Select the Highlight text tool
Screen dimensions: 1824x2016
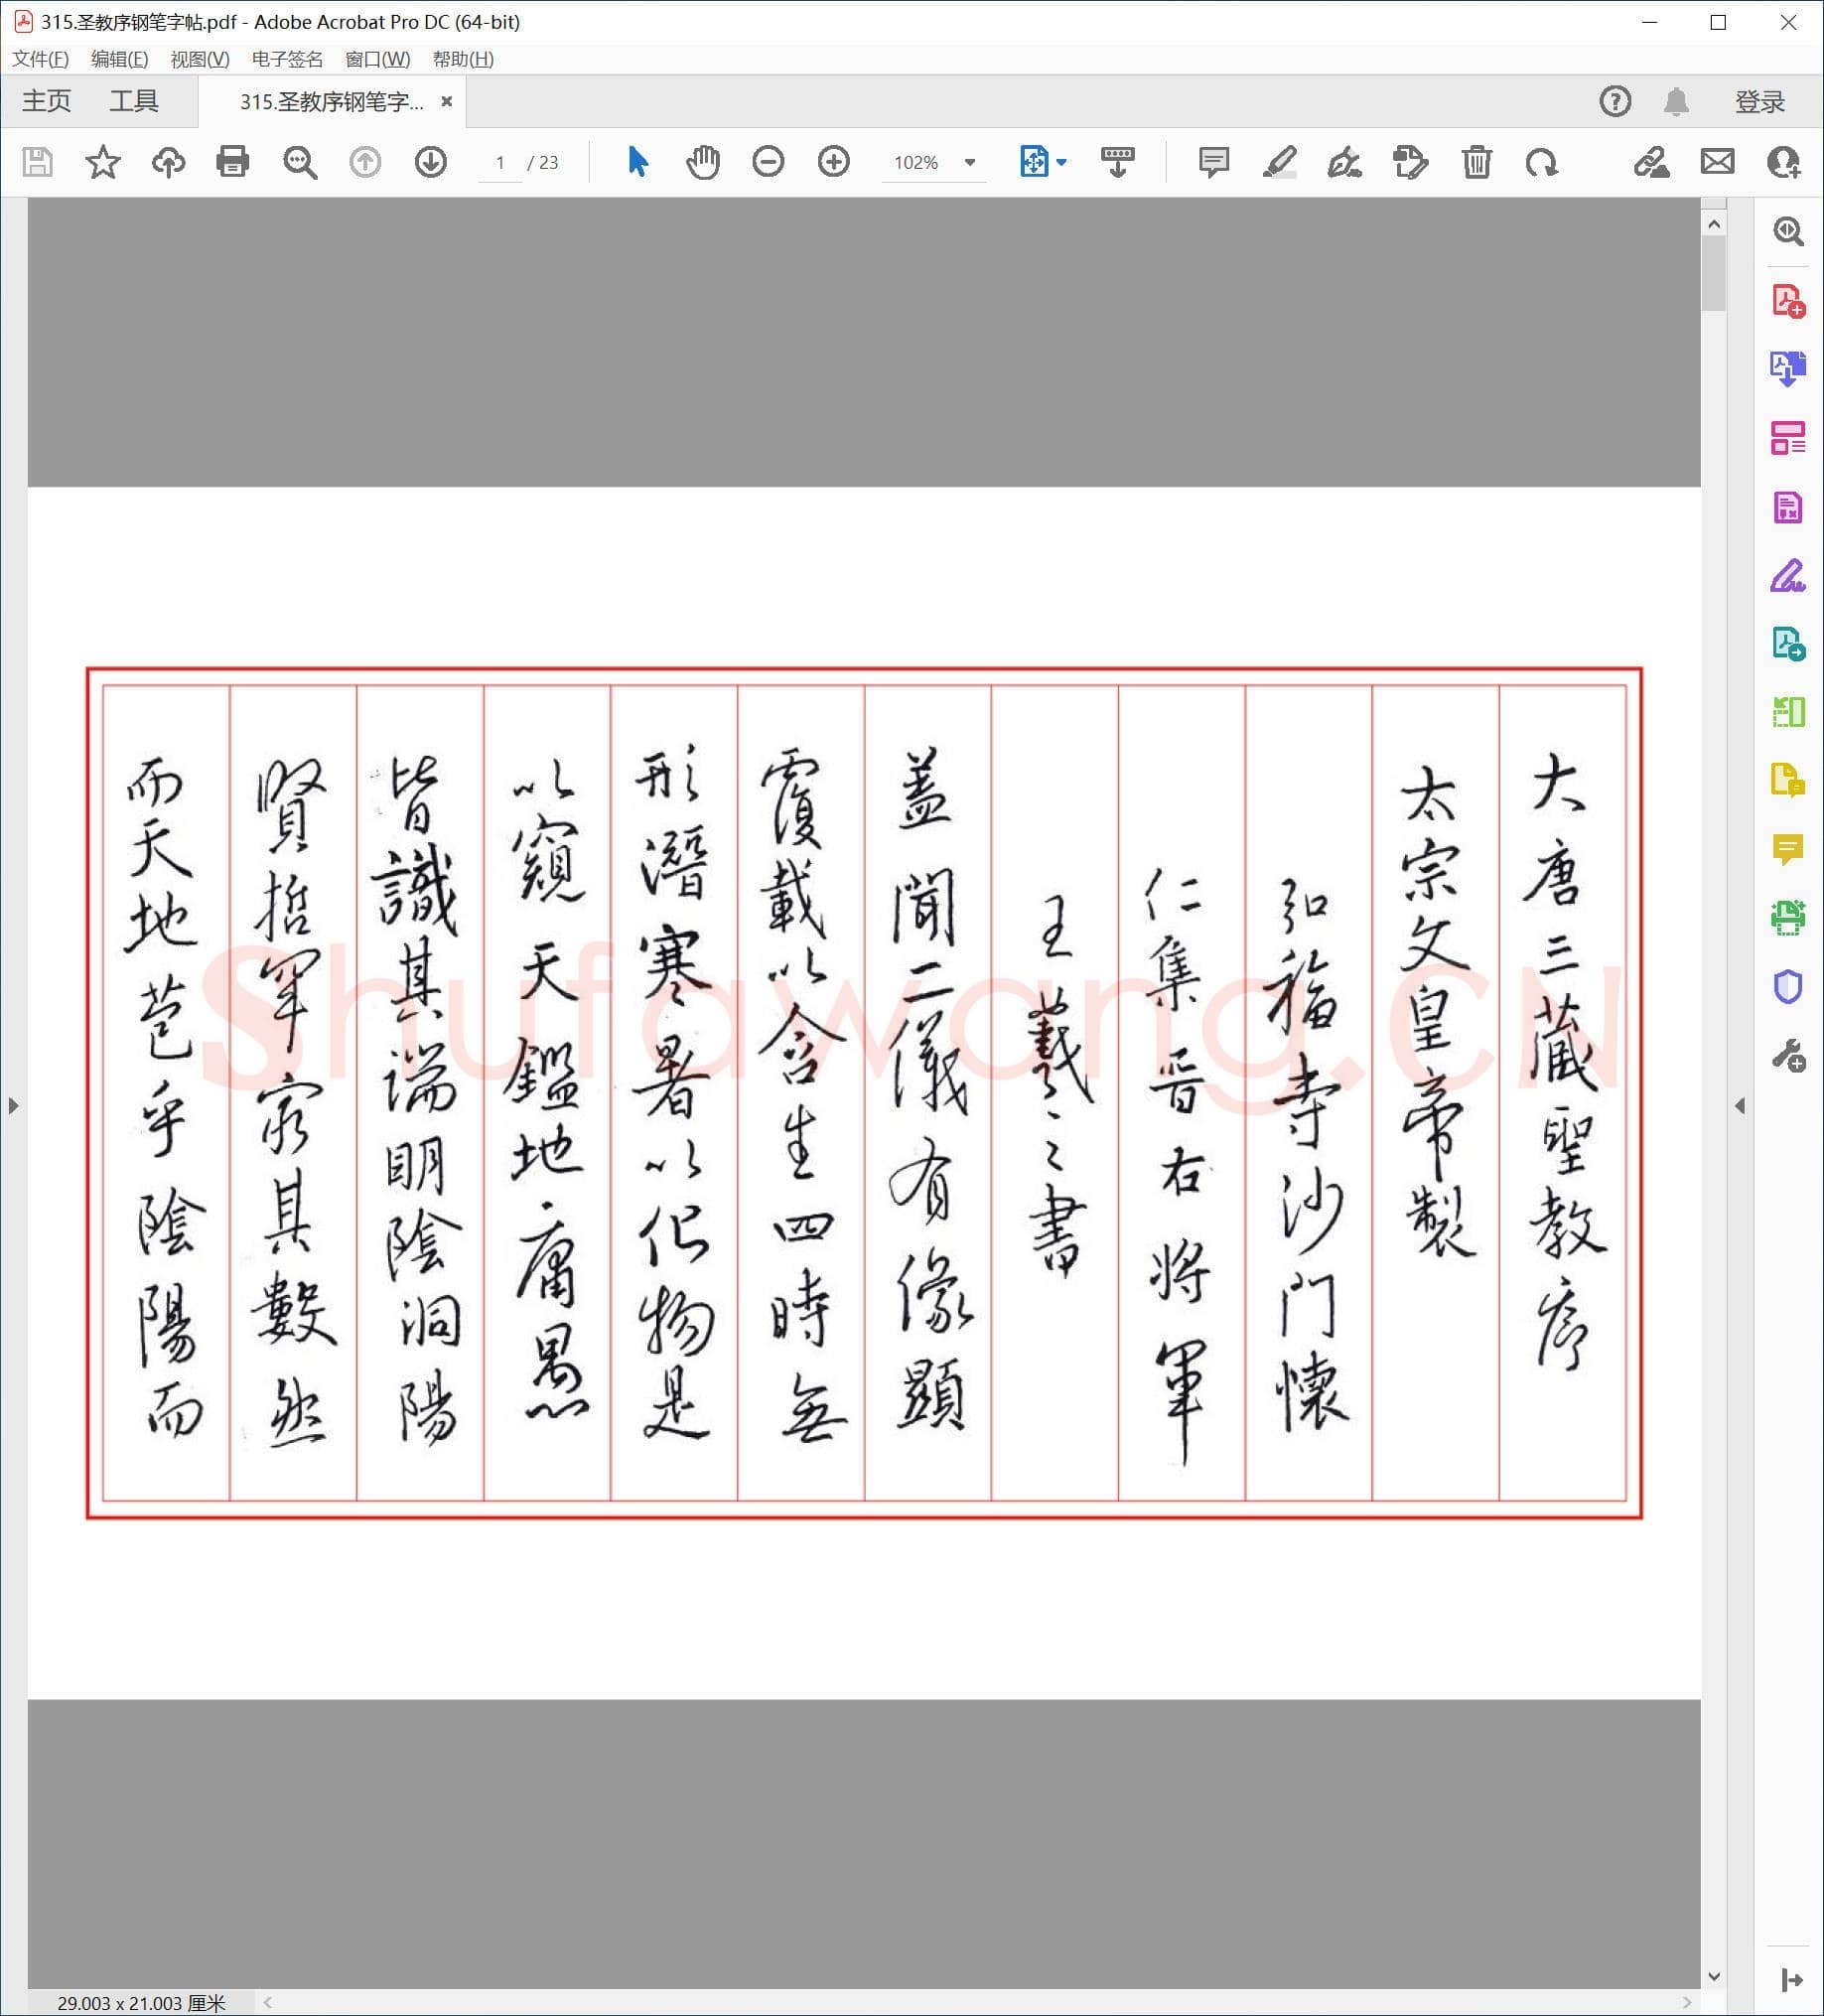click(1281, 162)
